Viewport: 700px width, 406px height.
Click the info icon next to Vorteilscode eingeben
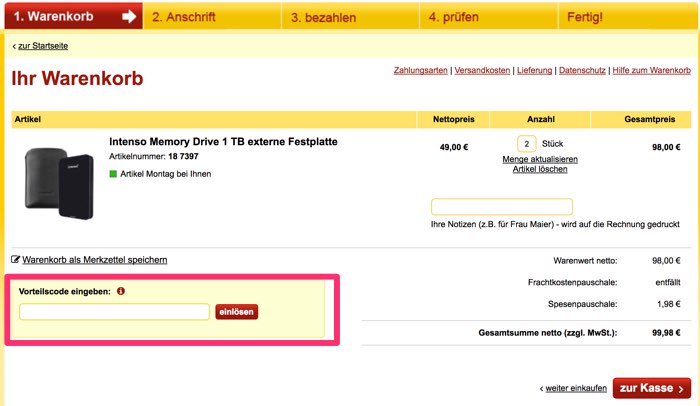[x=121, y=291]
